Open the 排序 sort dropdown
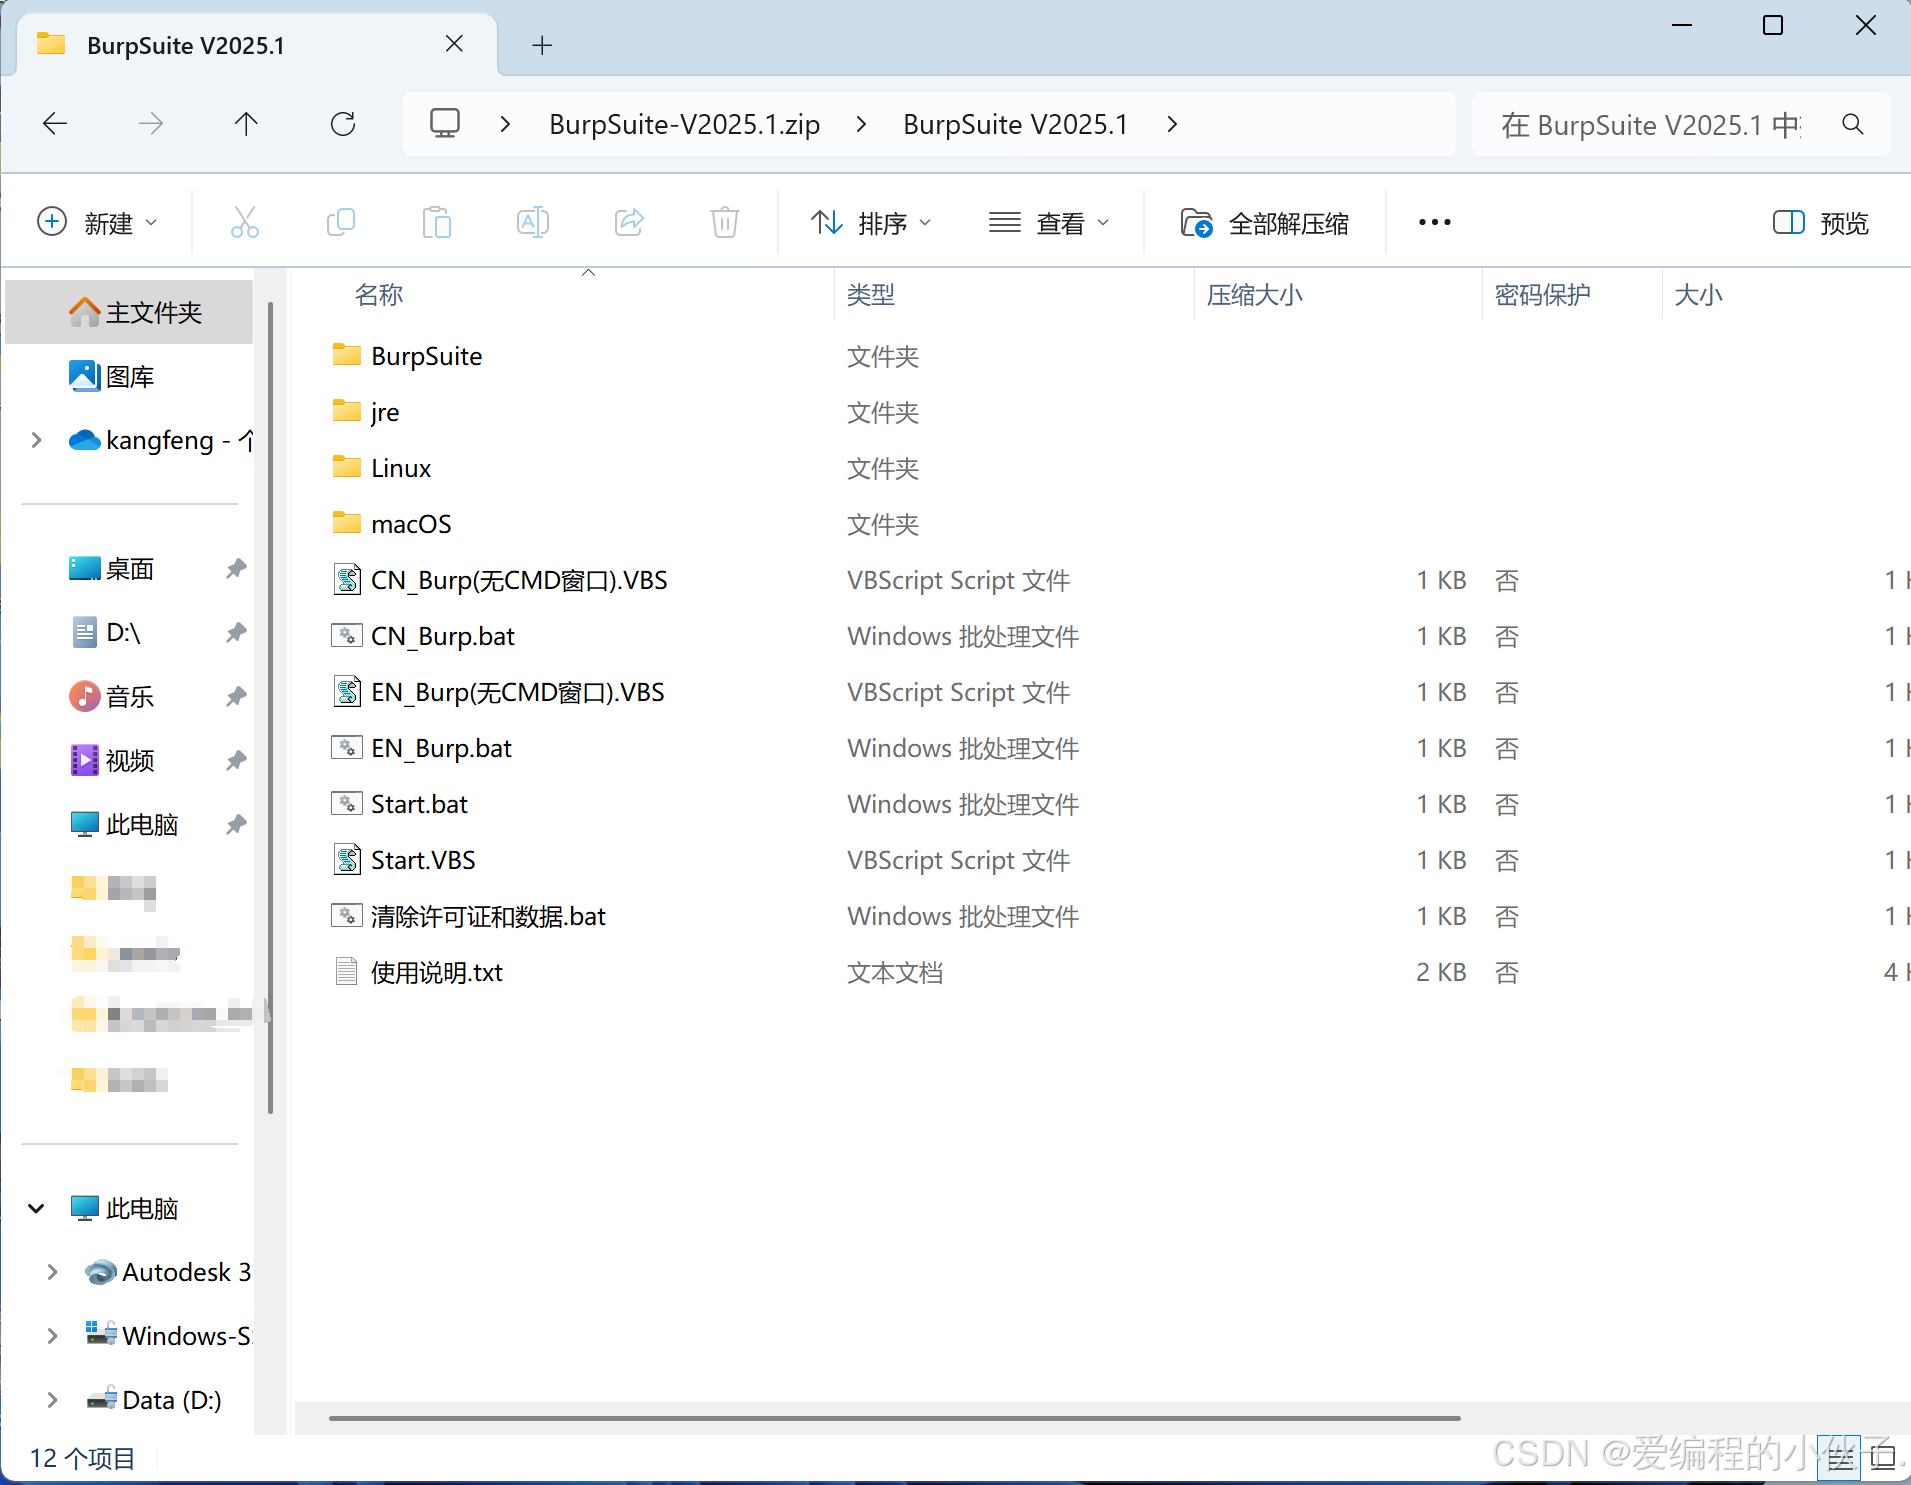 [870, 222]
